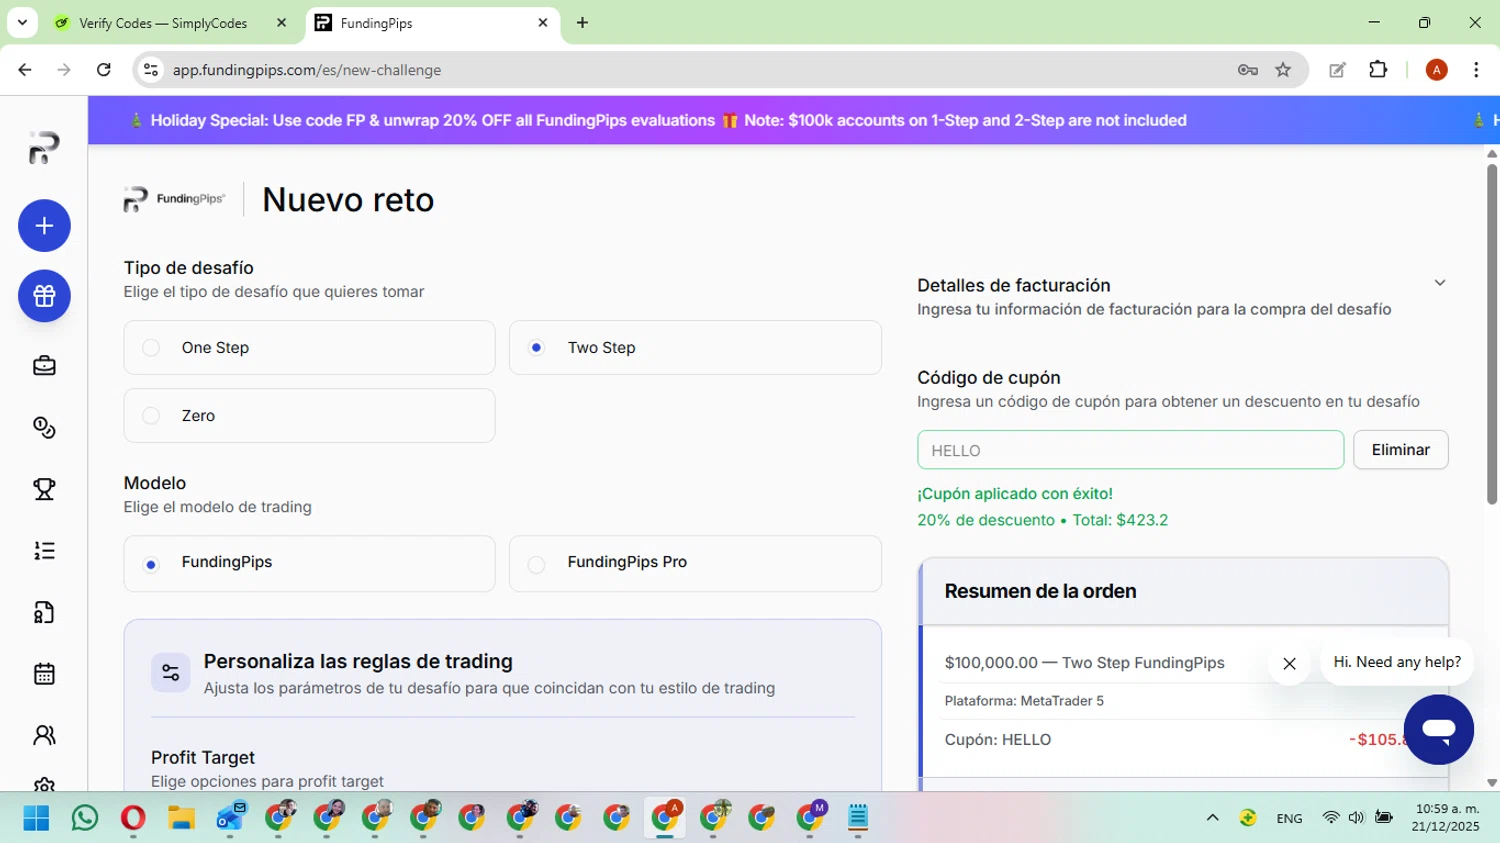Click the Holiday Special promo banner
This screenshot has width=1500, height=843.
coord(794,120)
